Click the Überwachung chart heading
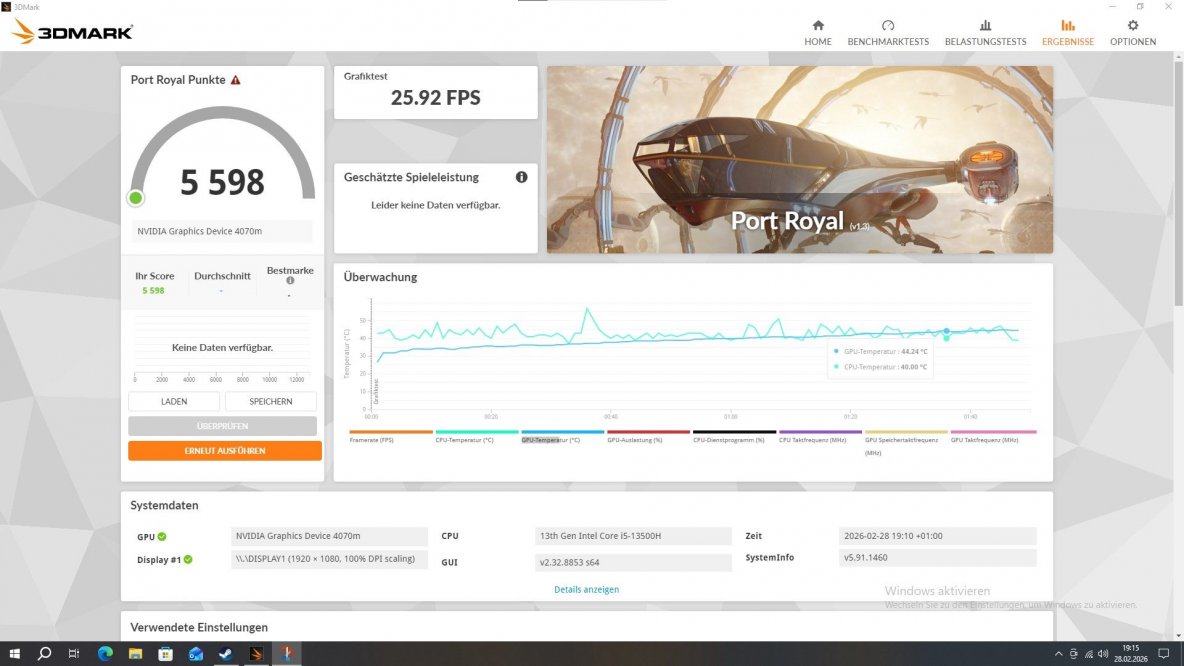Viewport: 1184px width, 666px height. (381, 277)
